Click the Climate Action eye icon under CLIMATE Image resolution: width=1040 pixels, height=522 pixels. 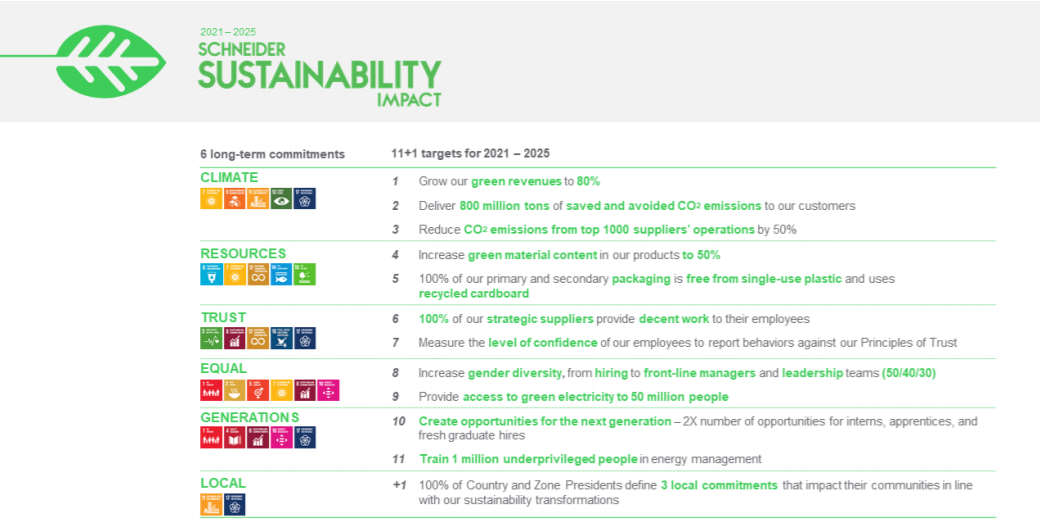pos(282,198)
